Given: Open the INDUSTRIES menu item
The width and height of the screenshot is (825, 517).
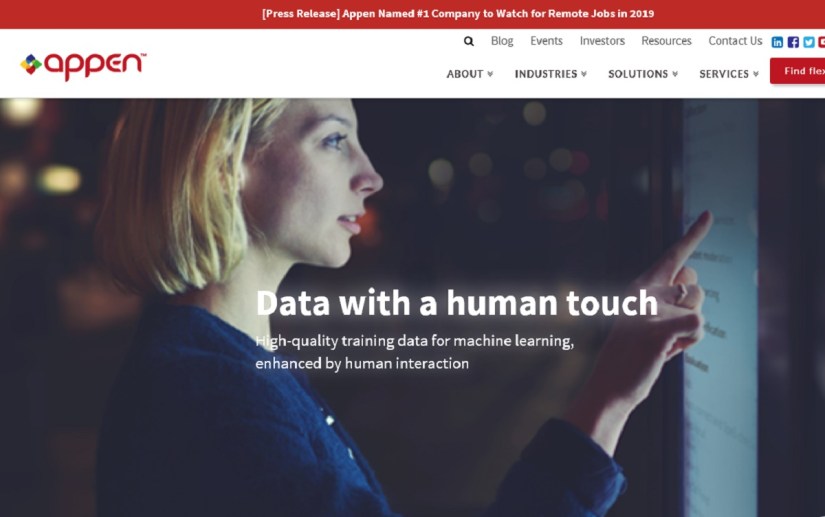Looking at the screenshot, I should coord(546,74).
